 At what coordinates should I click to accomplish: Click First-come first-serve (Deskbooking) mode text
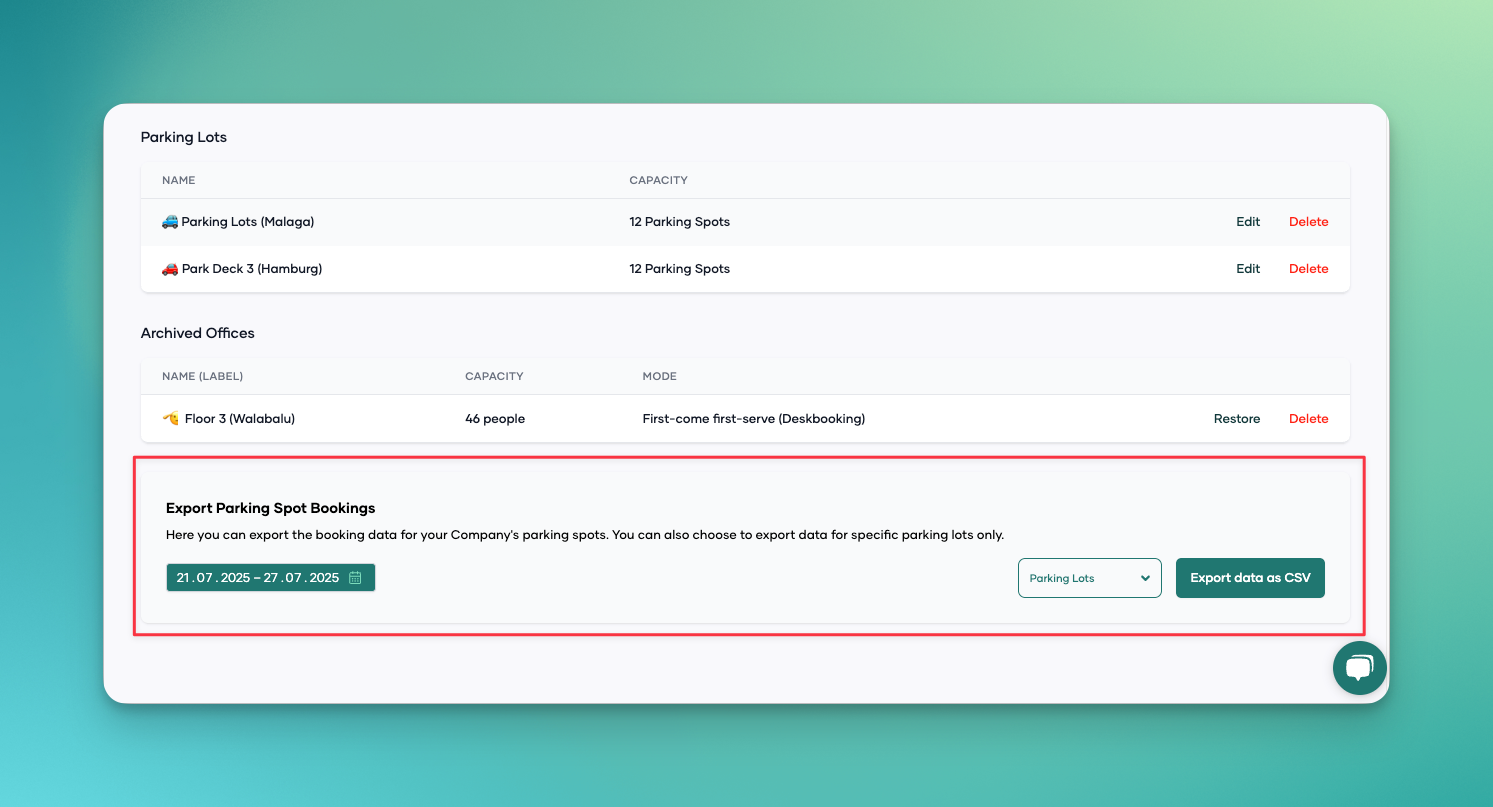pos(753,419)
